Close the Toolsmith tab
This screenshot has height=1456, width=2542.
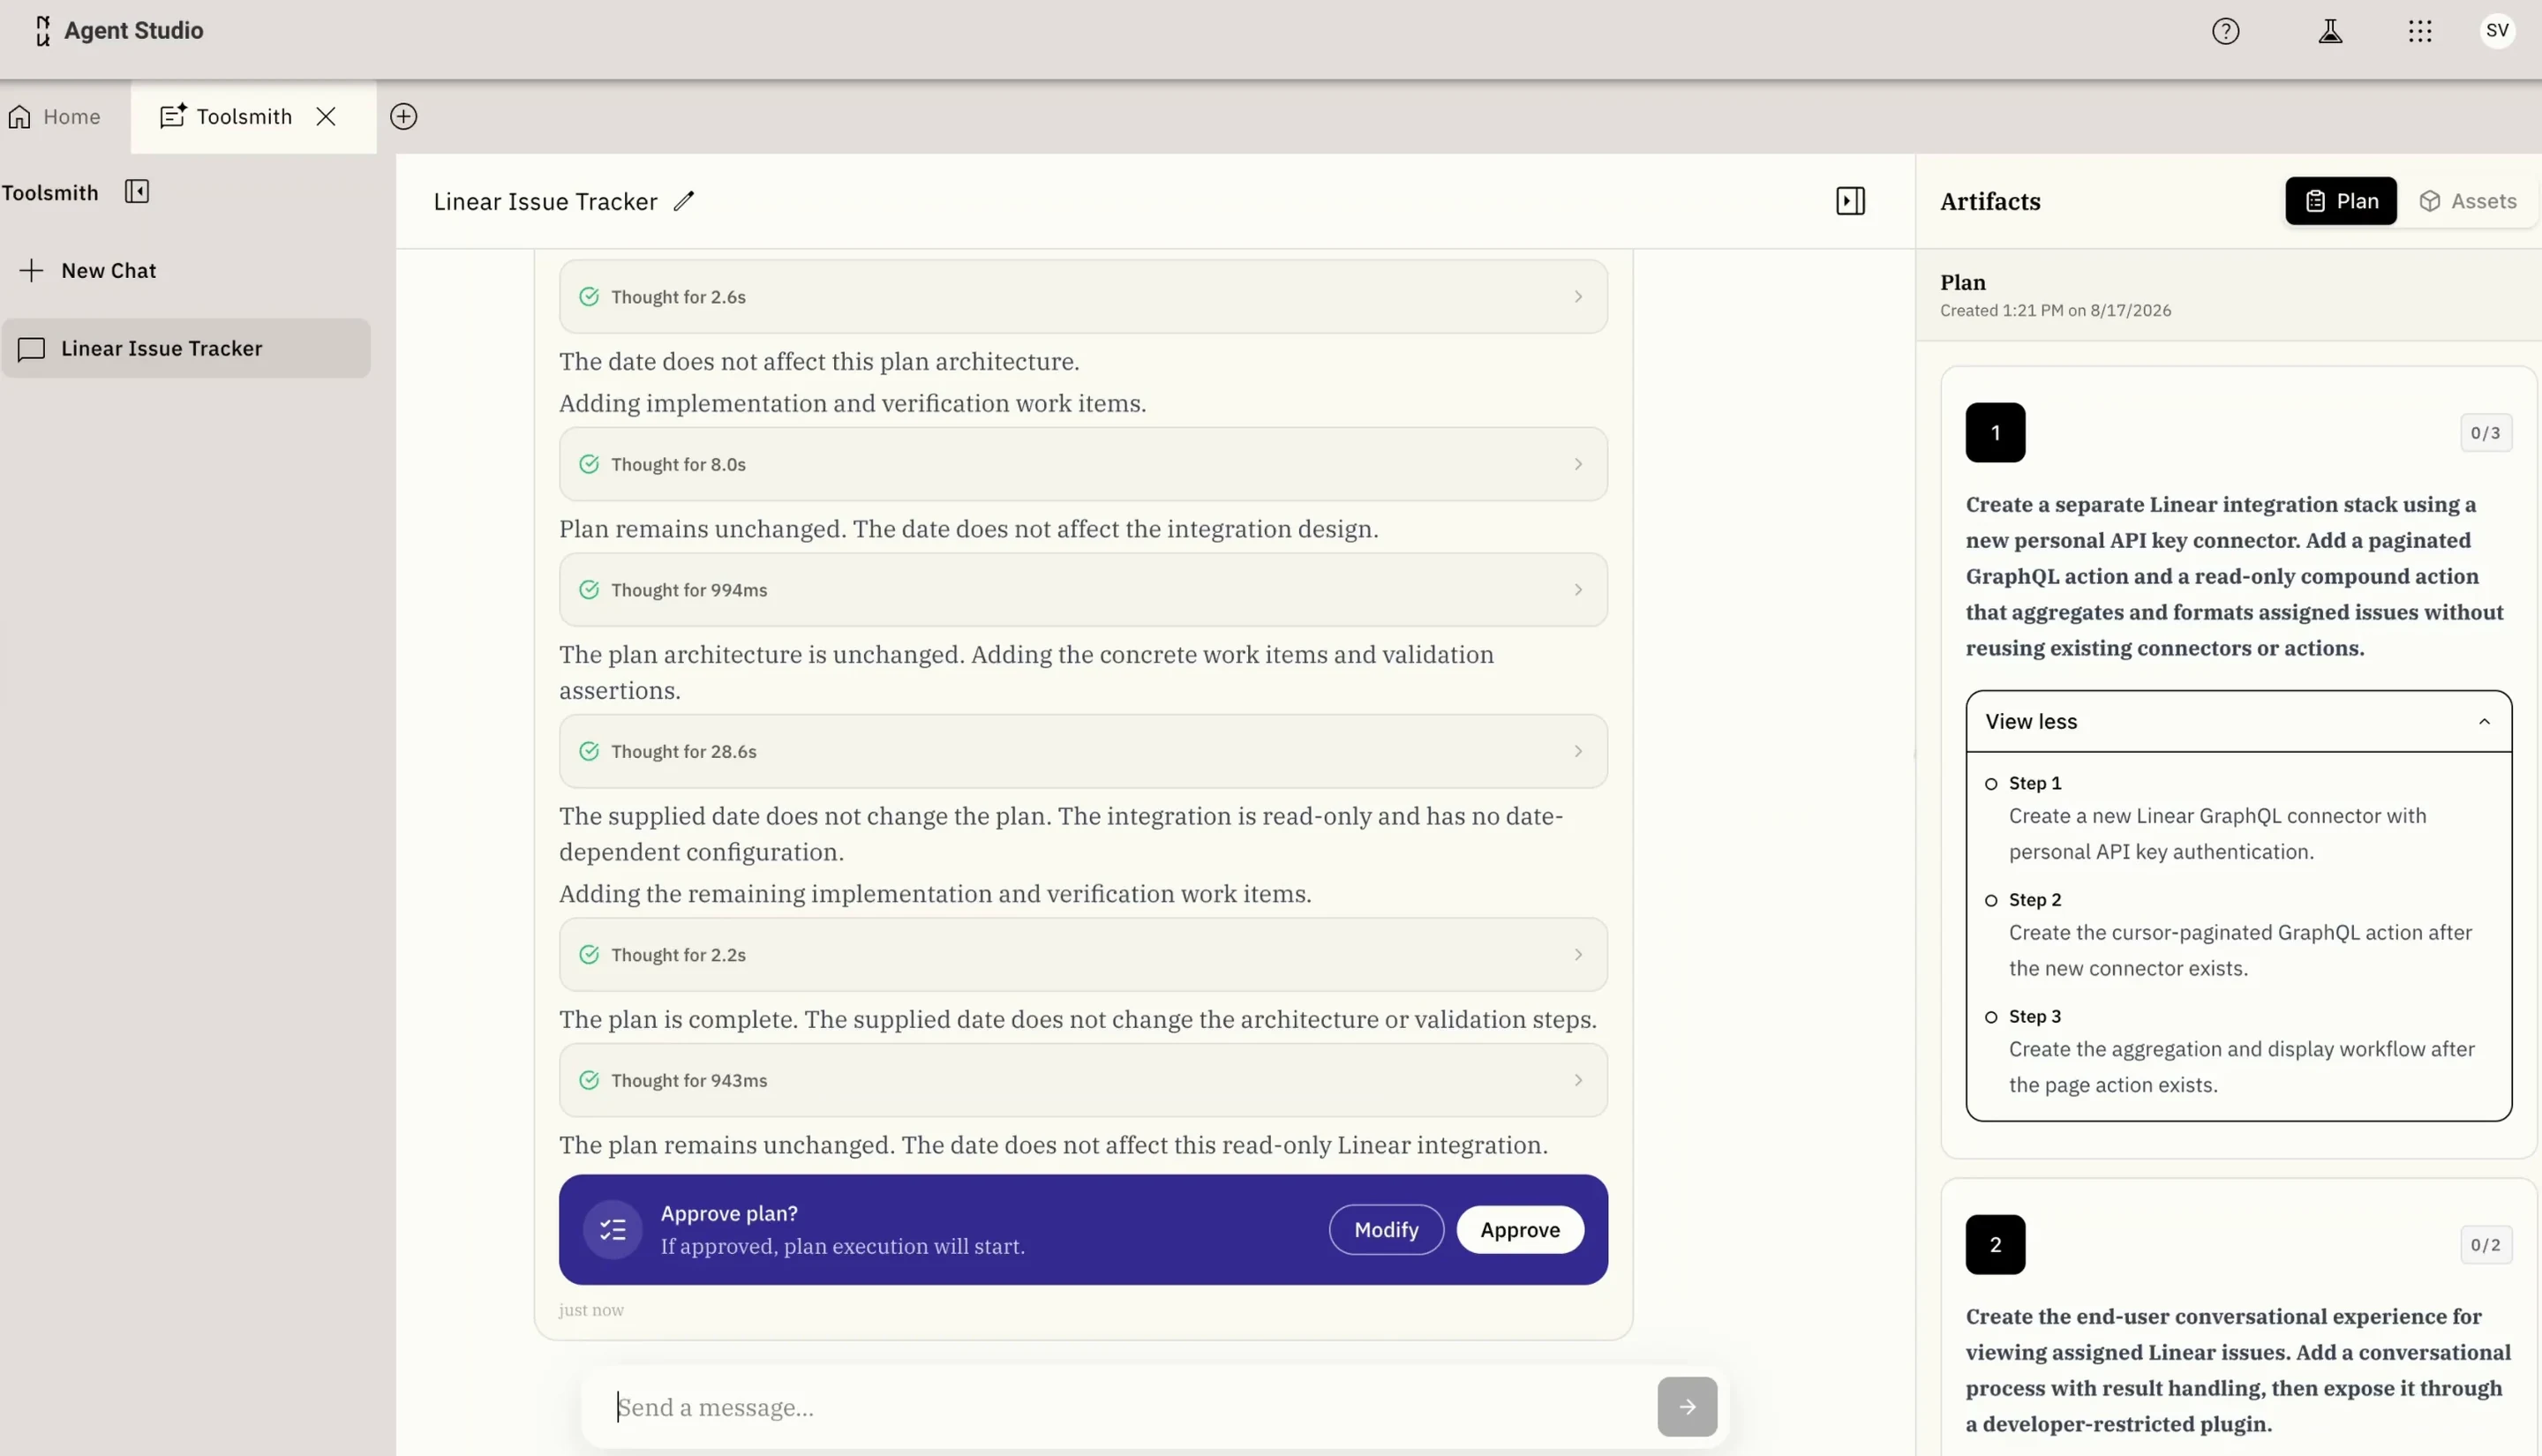tap(326, 117)
